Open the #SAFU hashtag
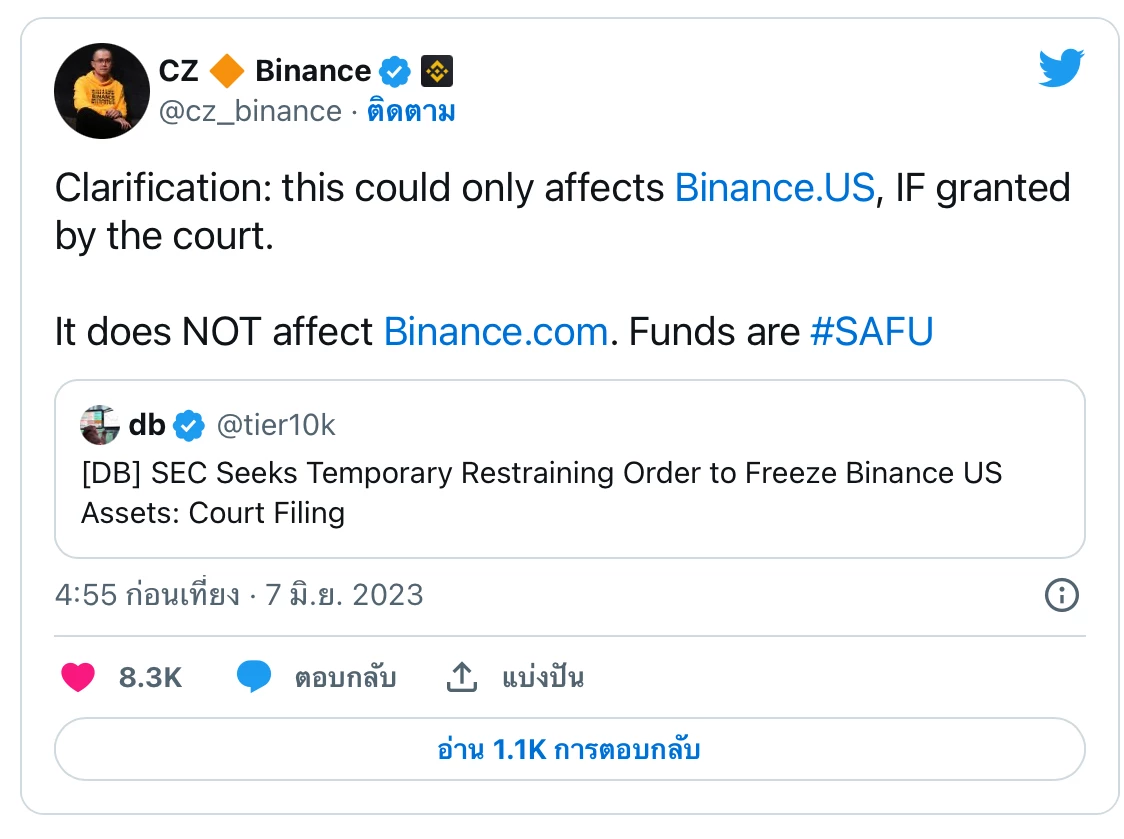Image resolution: width=1124 pixels, height=839 pixels. 873,331
